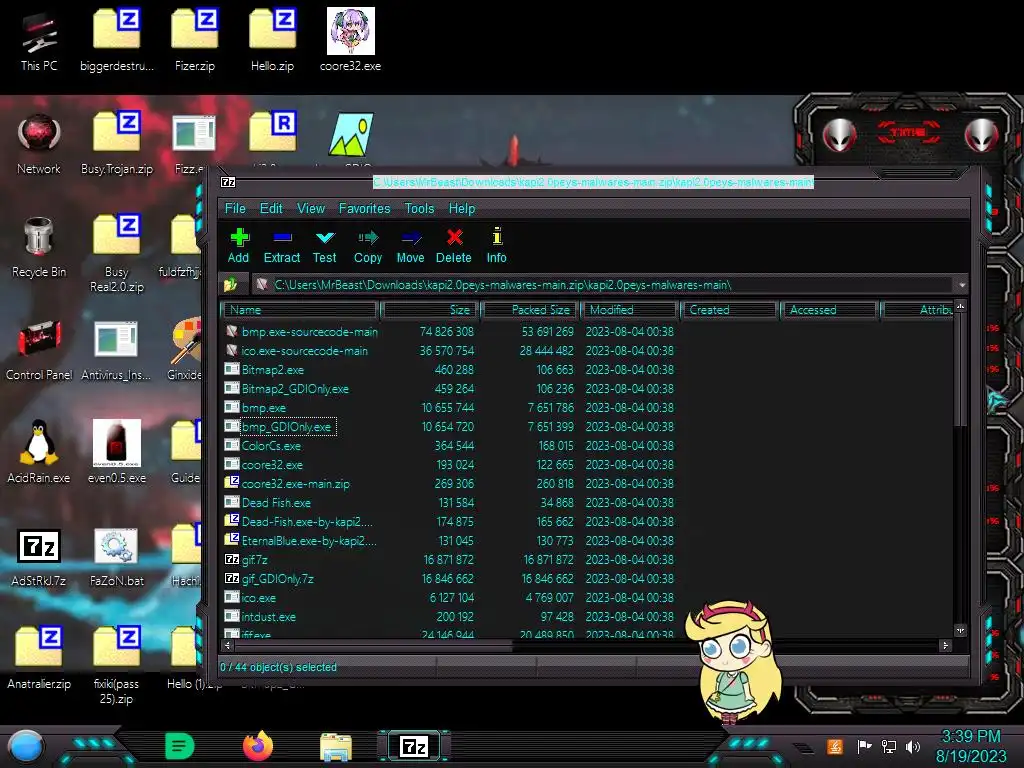This screenshot has height=768, width=1024.
Task: Click the 7z window title icon
Action: point(228,182)
